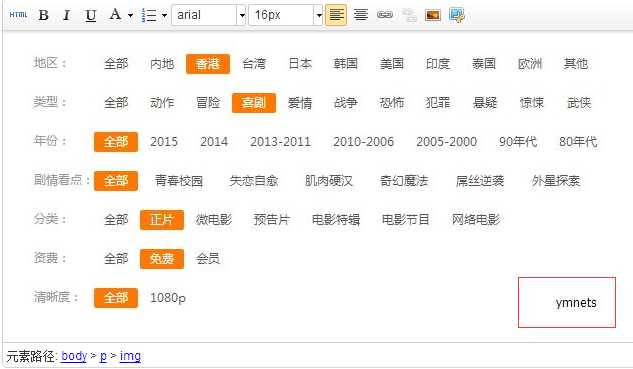Expand the font family dropdown arrow

(x=242, y=15)
